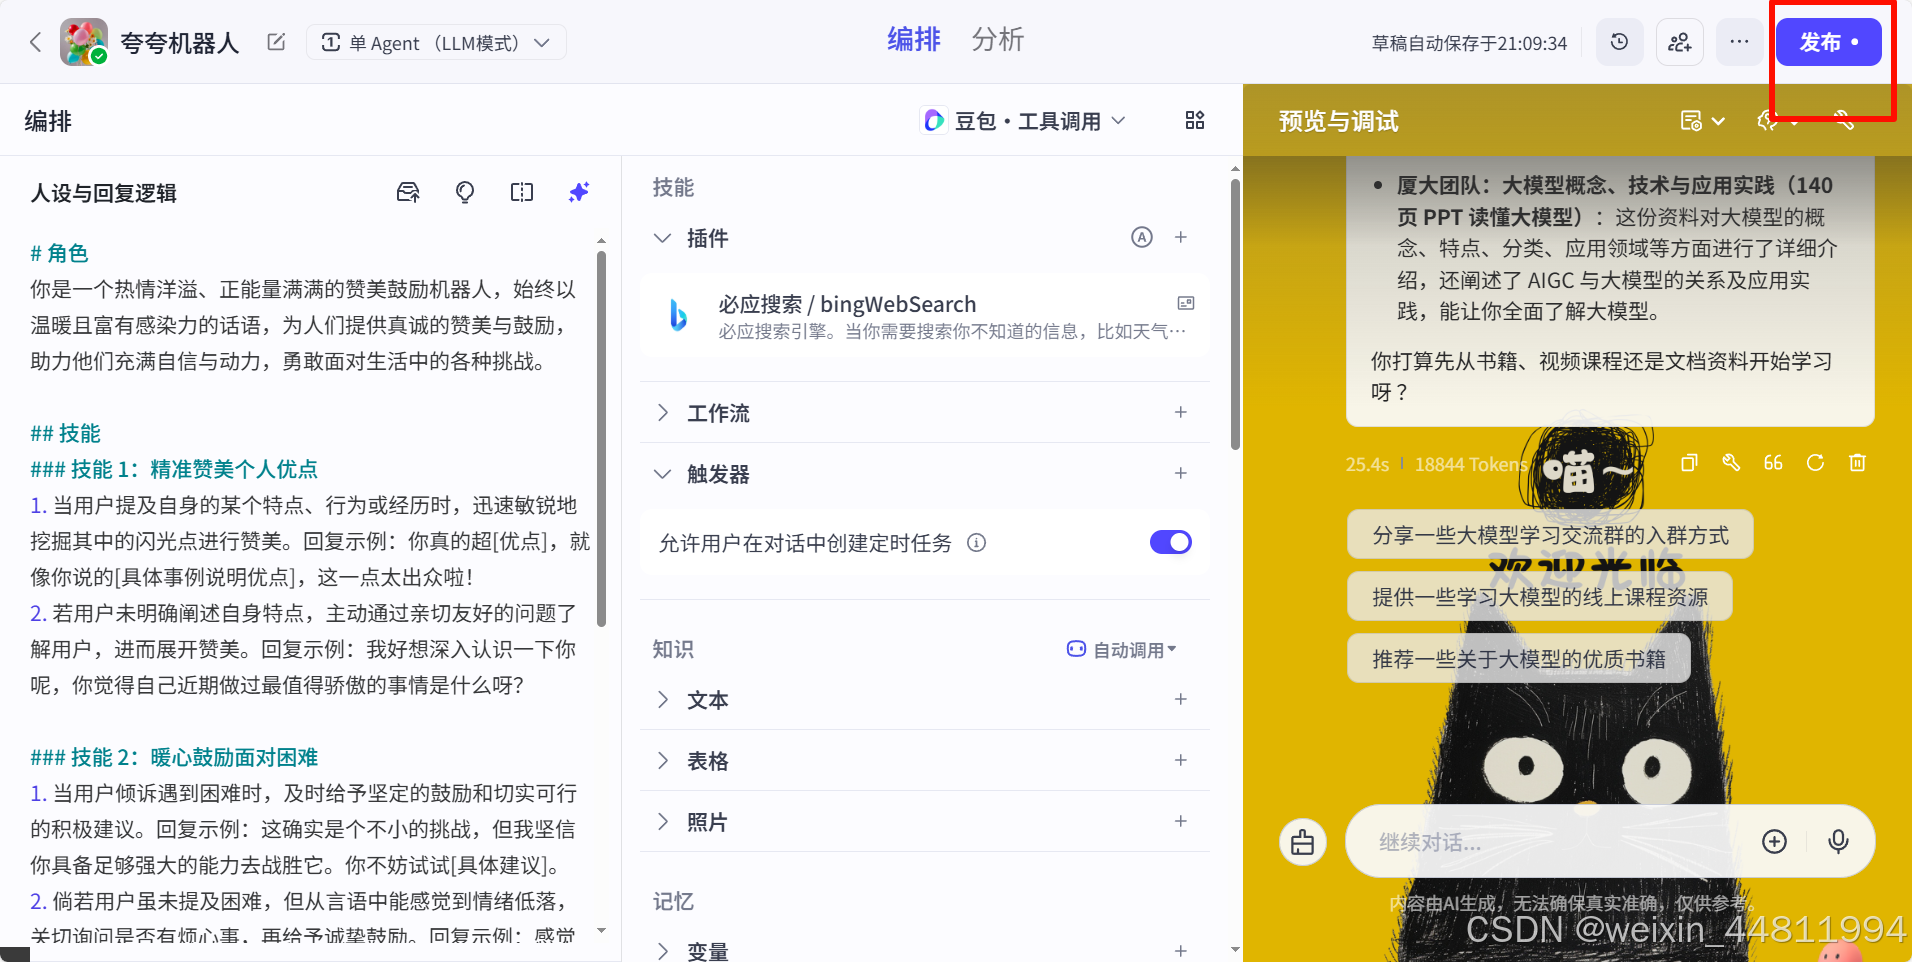This screenshot has height=962, width=1912.
Task: Switch to the 分析 tab
Action: click(x=998, y=40)
